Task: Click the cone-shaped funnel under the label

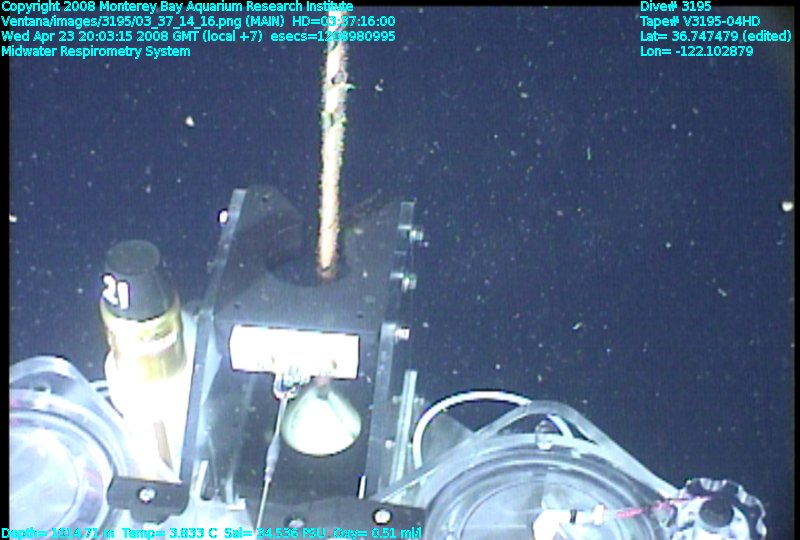Action: point(320,420)
